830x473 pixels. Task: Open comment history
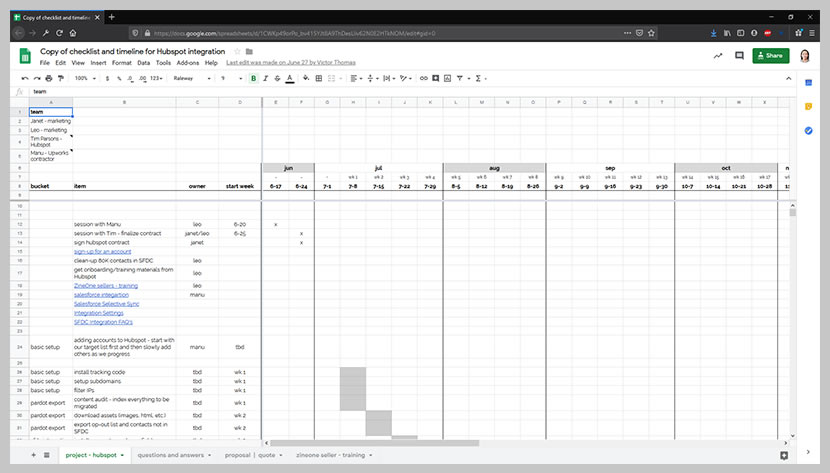739,56
